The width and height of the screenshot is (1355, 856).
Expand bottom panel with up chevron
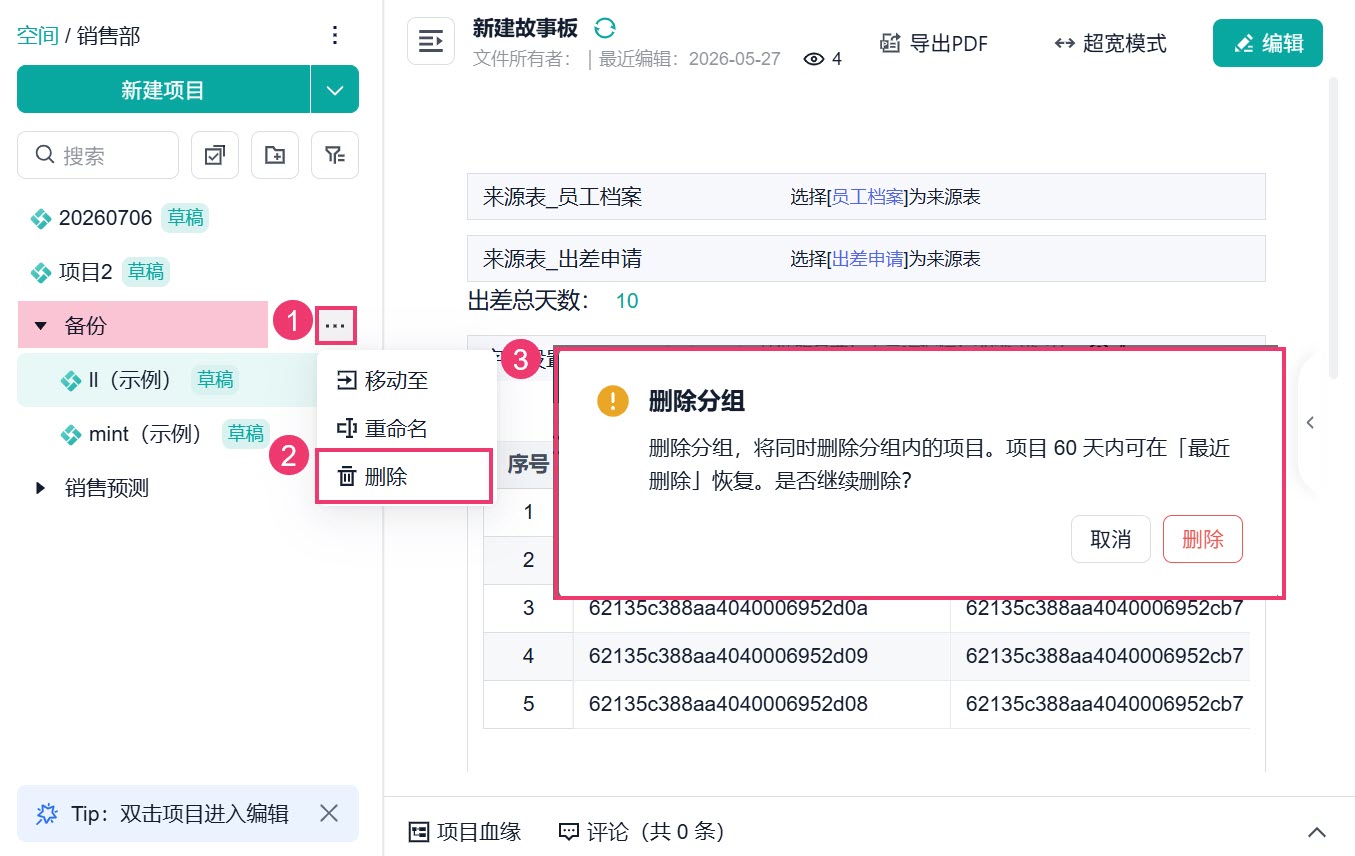(x=1317, y=832)
